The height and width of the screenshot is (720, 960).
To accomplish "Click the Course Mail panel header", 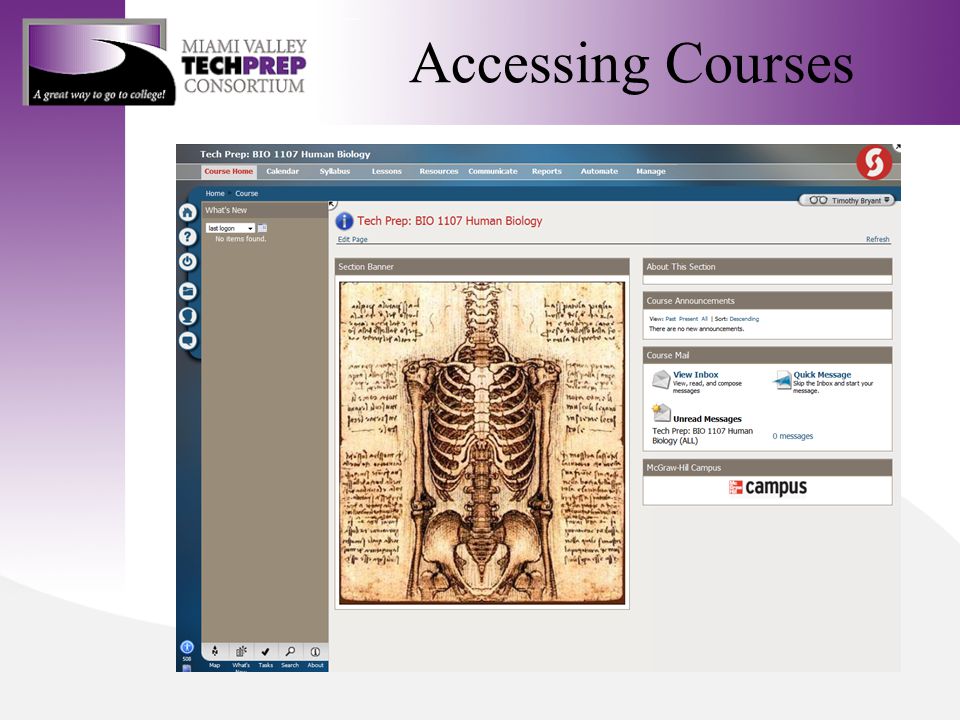I will point(767,355).
